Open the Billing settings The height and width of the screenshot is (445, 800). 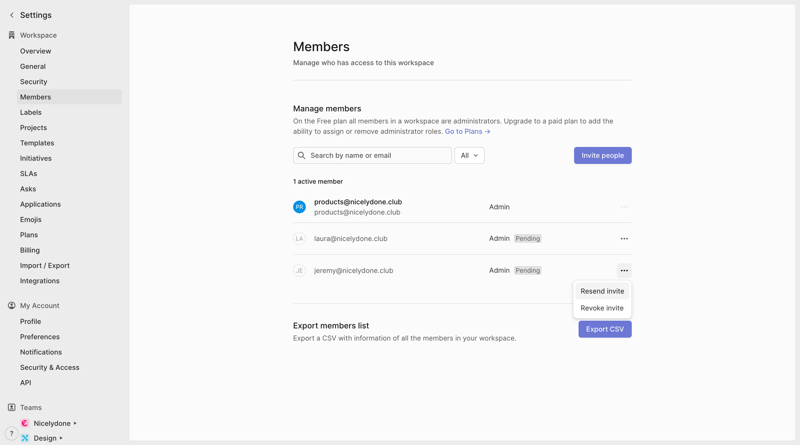[69, 250]
